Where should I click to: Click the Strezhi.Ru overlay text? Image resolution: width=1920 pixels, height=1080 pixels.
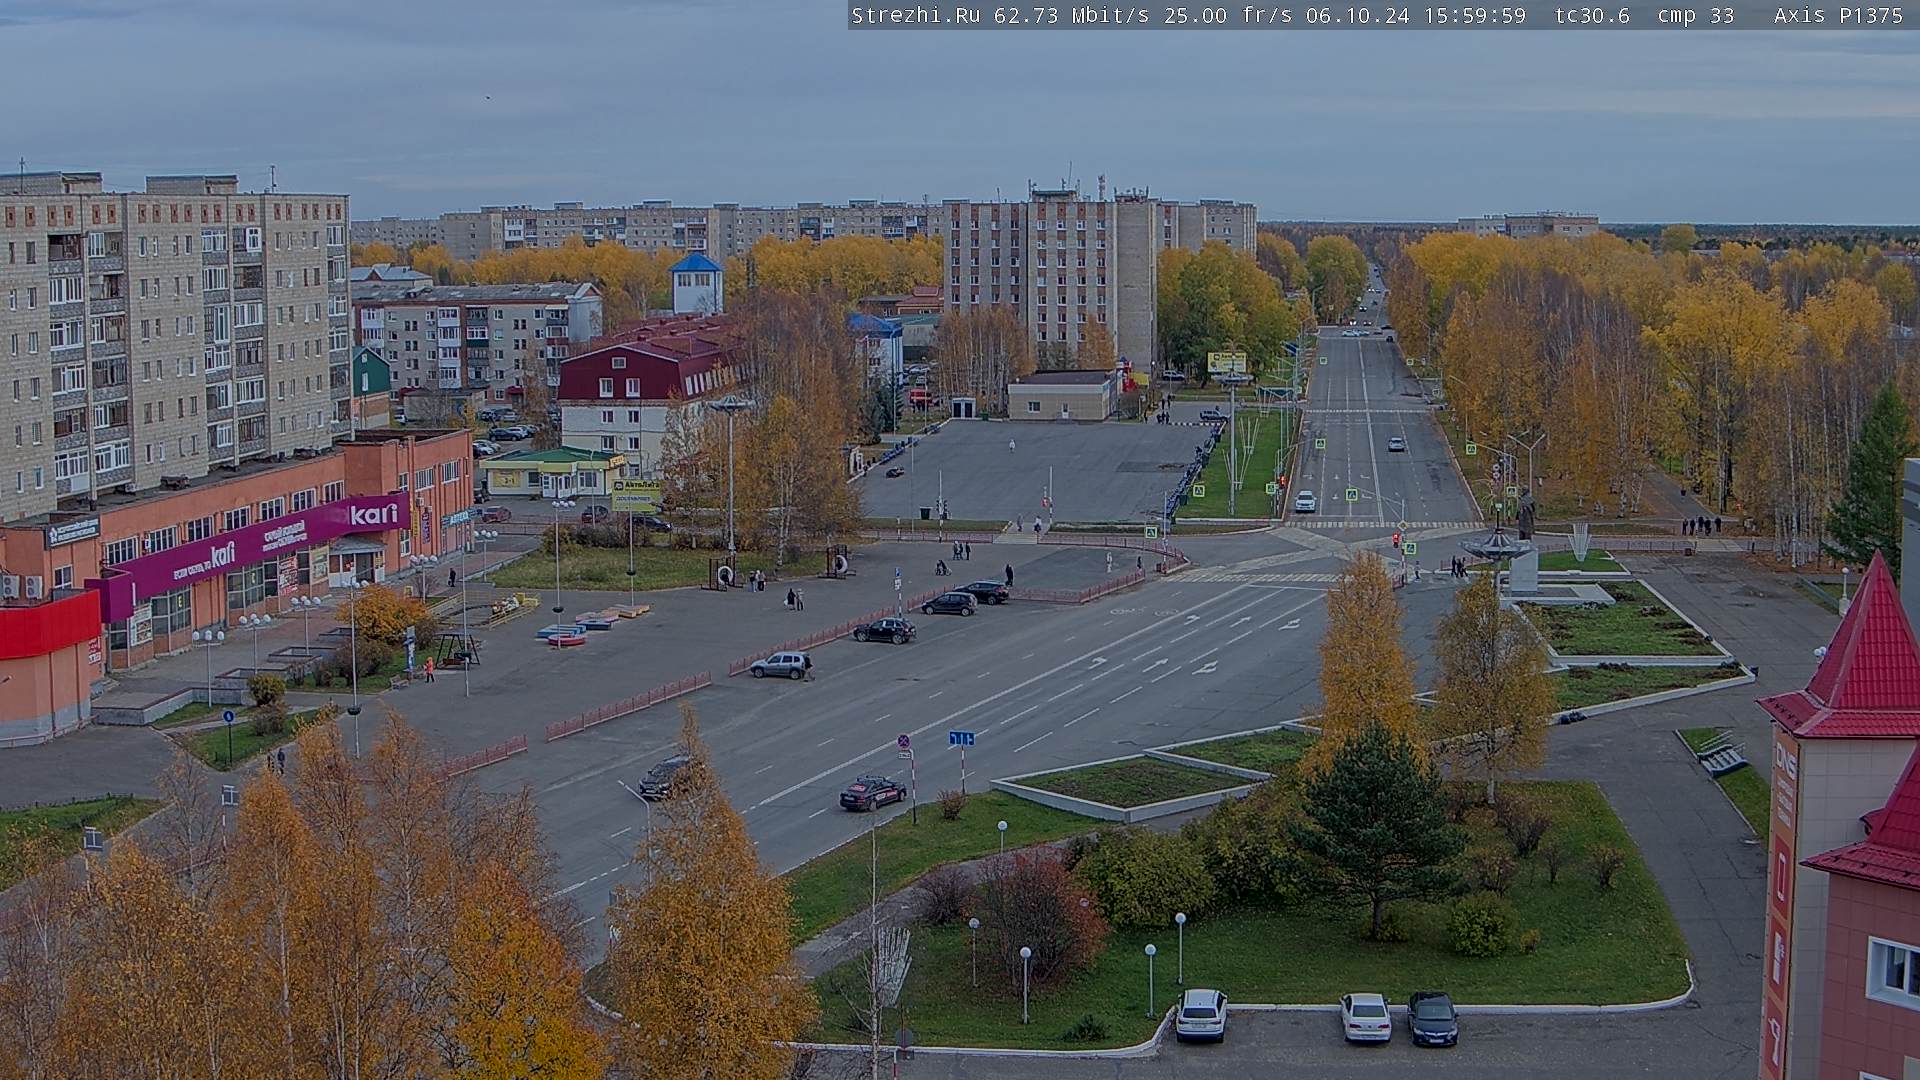click(x=915, y=15)
